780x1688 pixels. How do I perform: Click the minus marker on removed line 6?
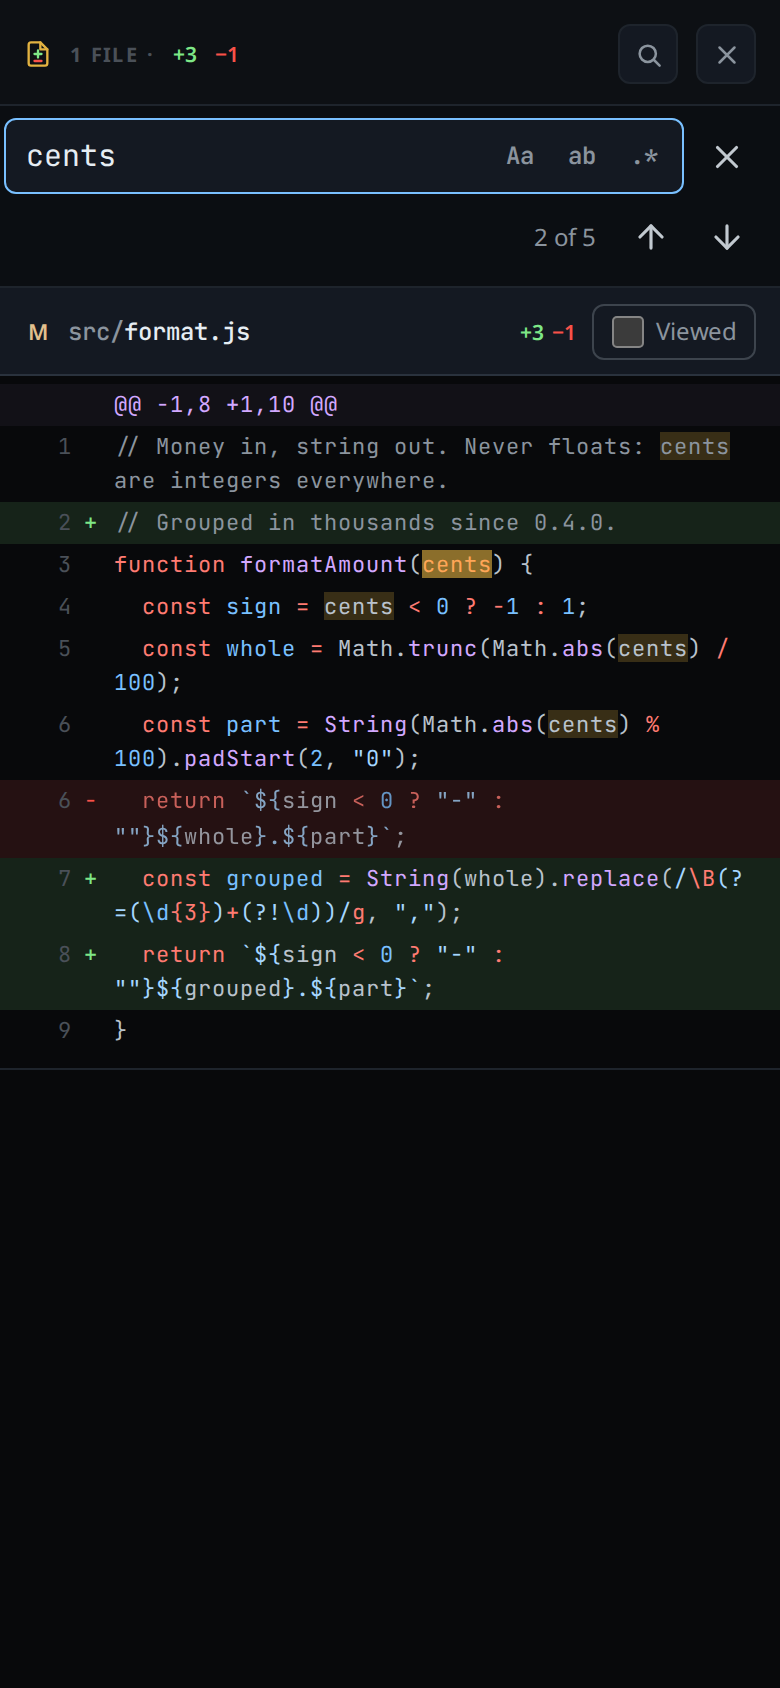91,801
